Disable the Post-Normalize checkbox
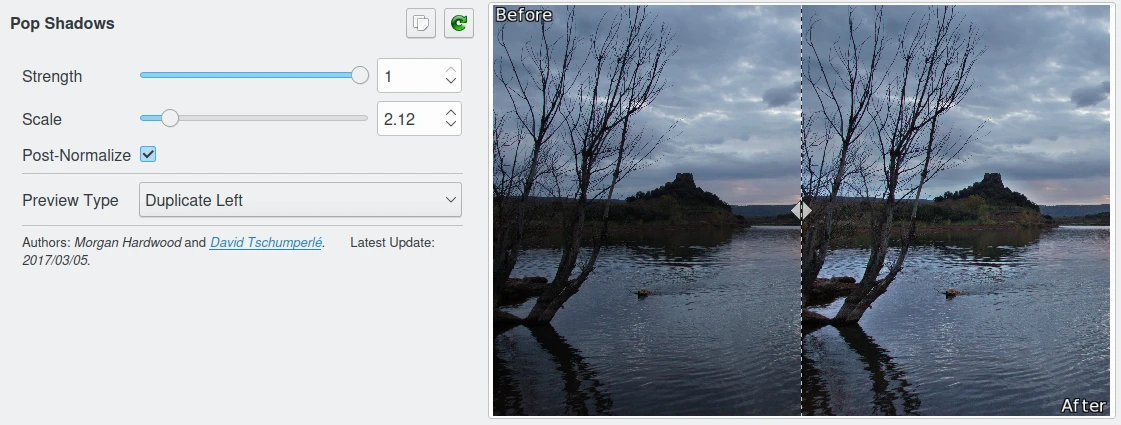The height and width of the screenshot is (425, 1121). coord(148,155)
